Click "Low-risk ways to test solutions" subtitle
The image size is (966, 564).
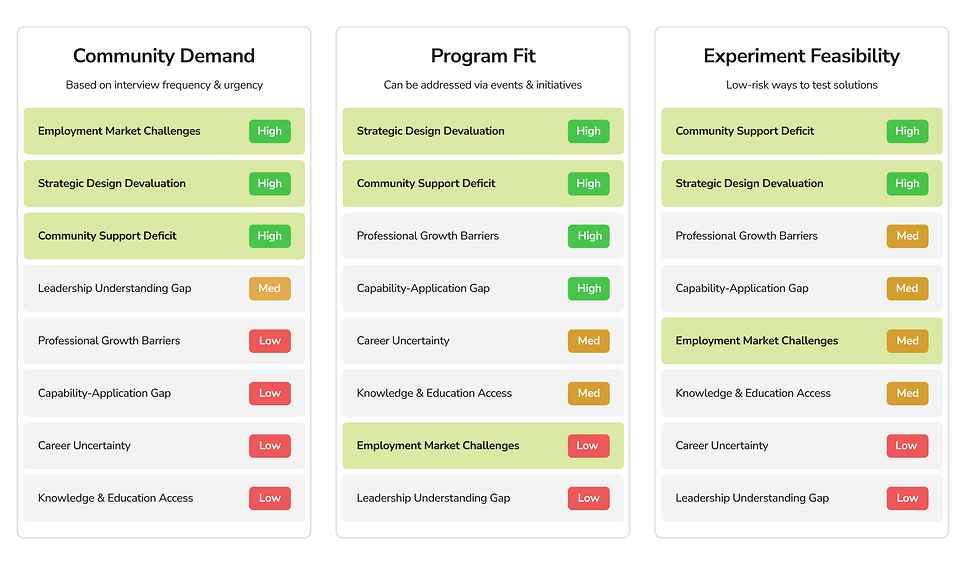tap(802, 85)
